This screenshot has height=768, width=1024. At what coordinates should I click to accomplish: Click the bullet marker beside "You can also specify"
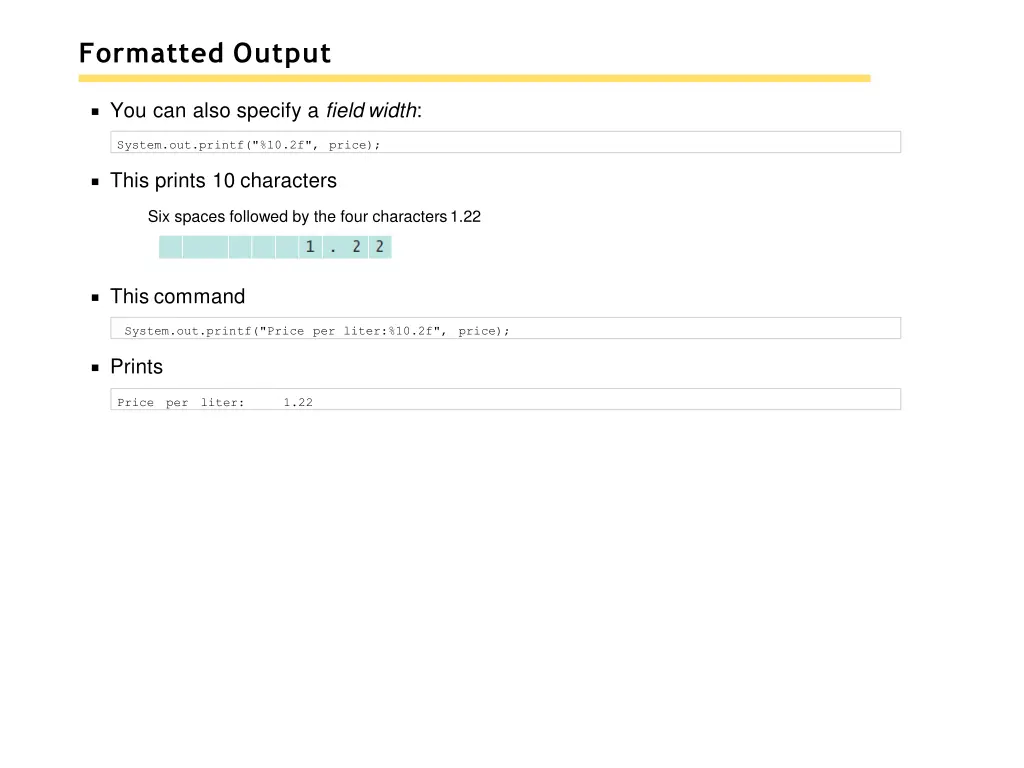(x=95, y=111)
